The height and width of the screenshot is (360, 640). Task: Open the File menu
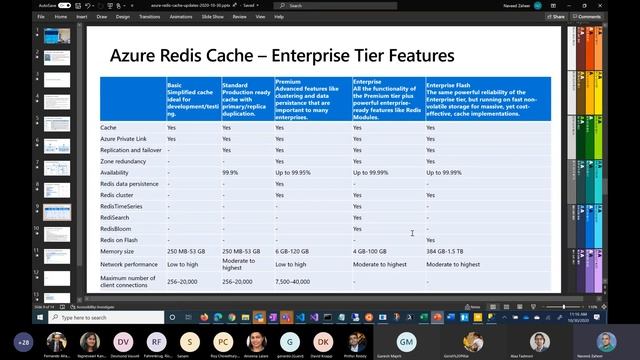pyautogui.click(x=41, y=17)
